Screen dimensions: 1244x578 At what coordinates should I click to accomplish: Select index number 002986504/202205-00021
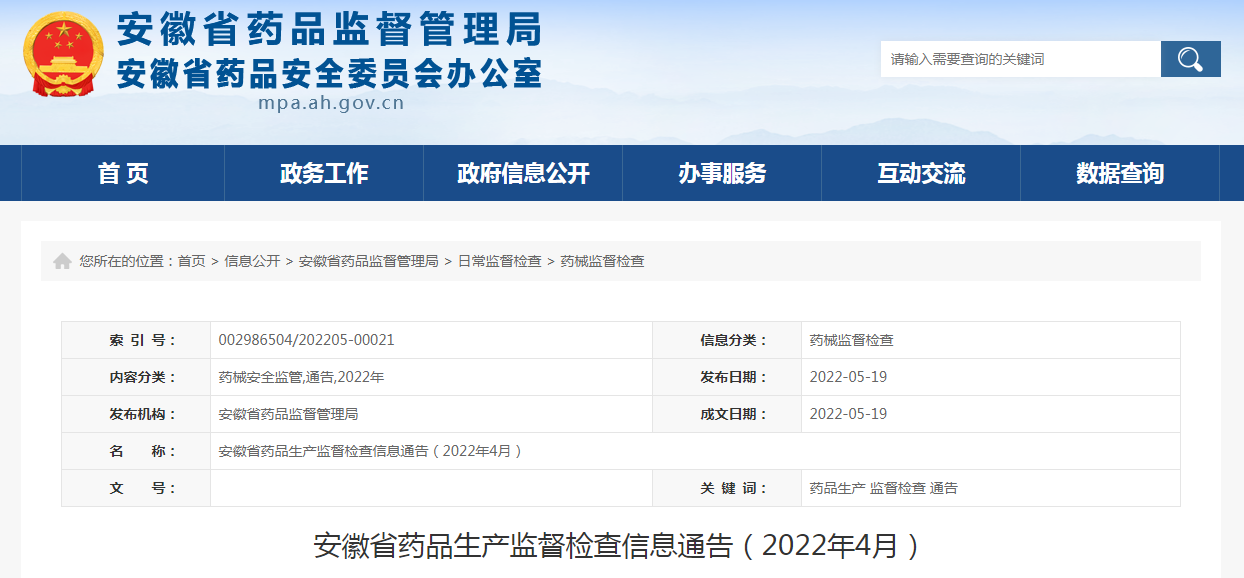307,340
